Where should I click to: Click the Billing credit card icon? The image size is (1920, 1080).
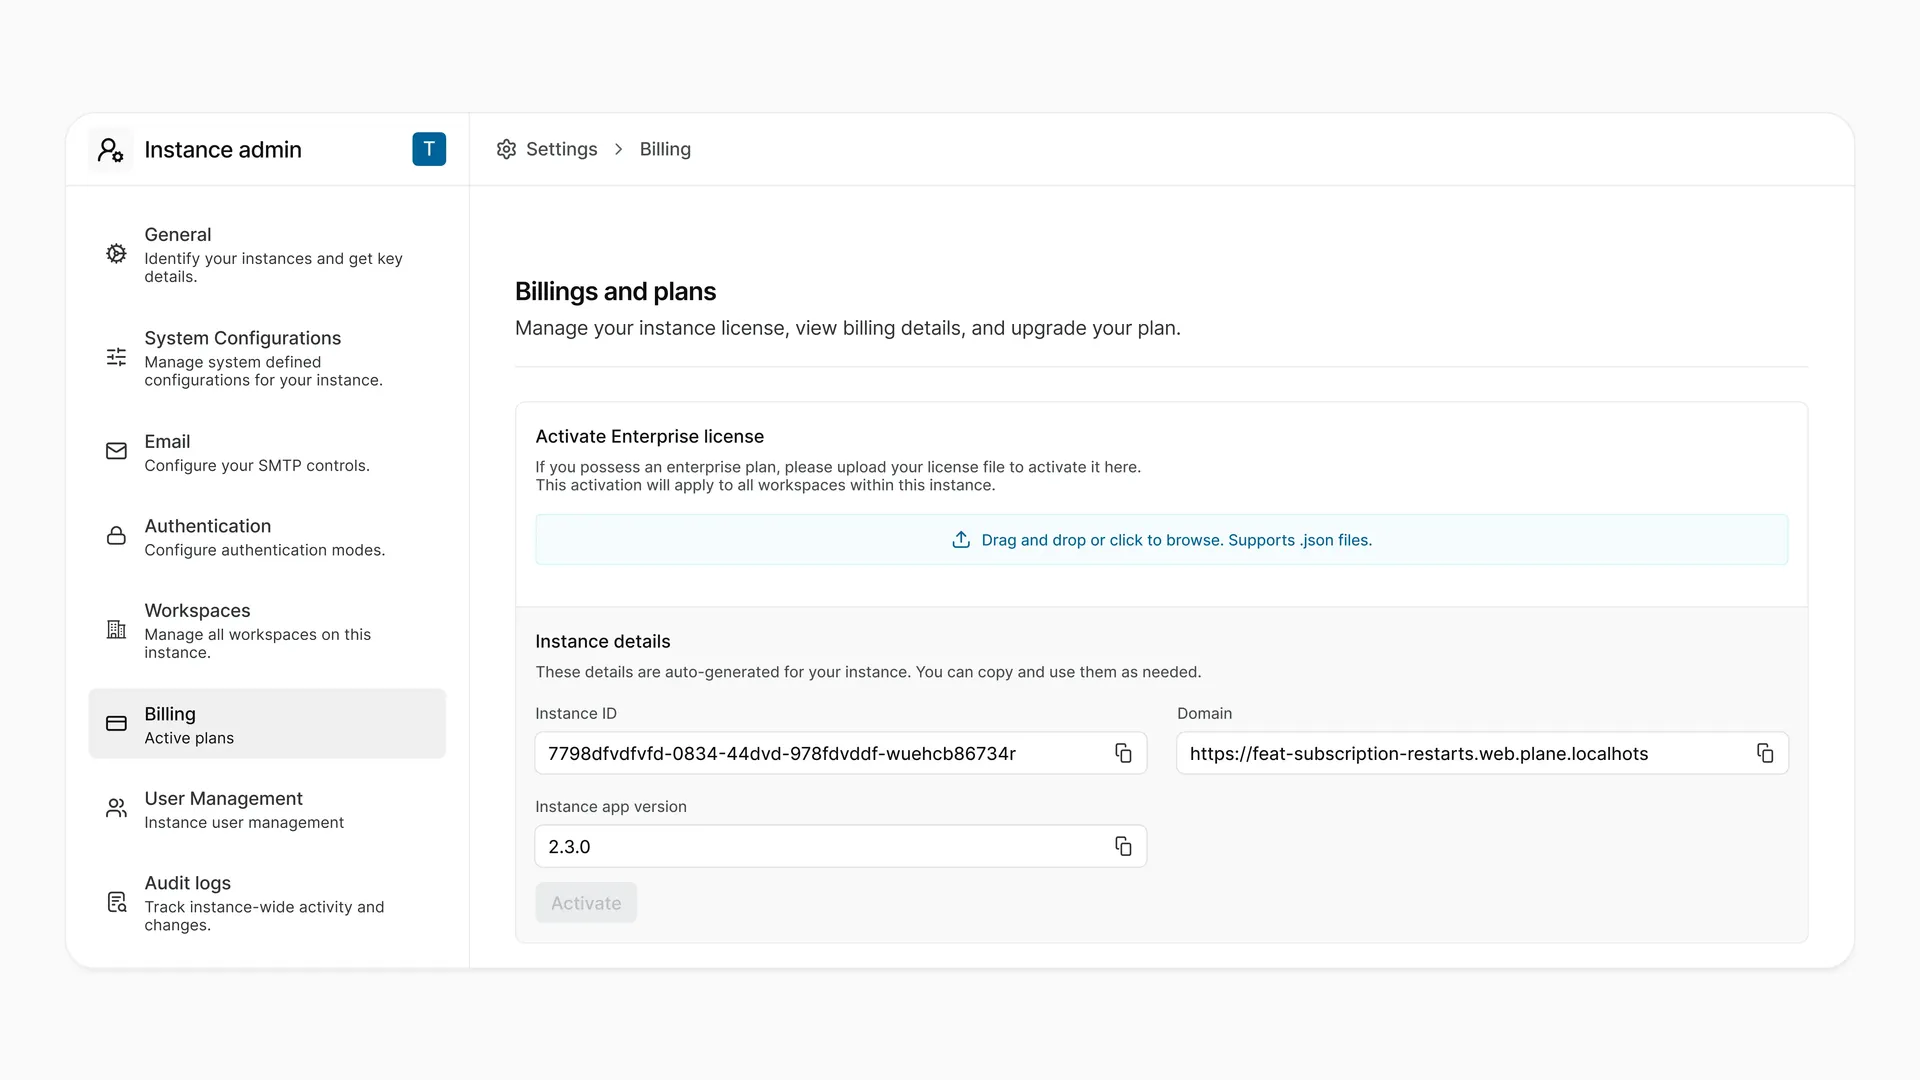[x=117, y=723]
